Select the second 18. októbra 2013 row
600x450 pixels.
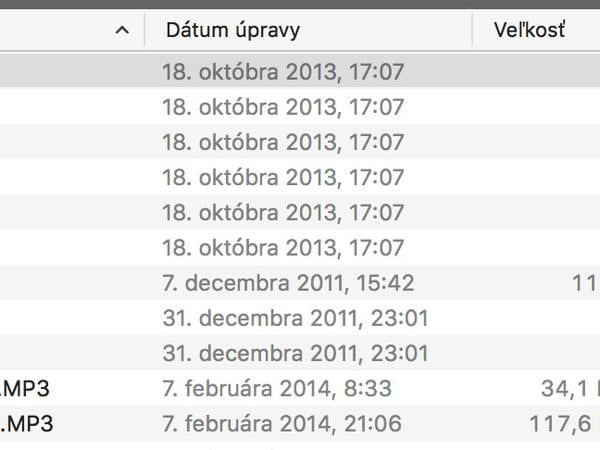[283, 107]
